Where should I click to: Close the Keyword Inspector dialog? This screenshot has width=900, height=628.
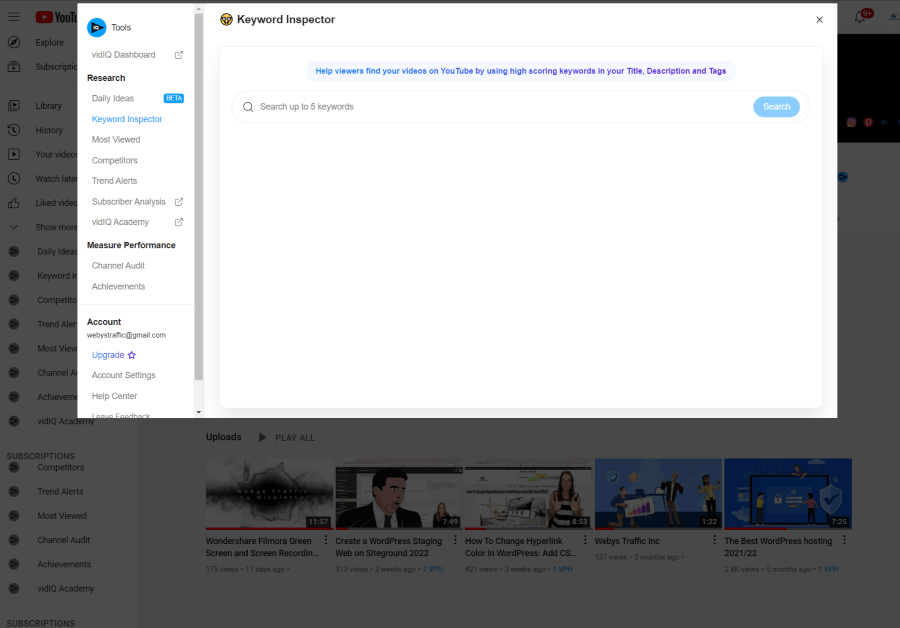pos(820,20)
